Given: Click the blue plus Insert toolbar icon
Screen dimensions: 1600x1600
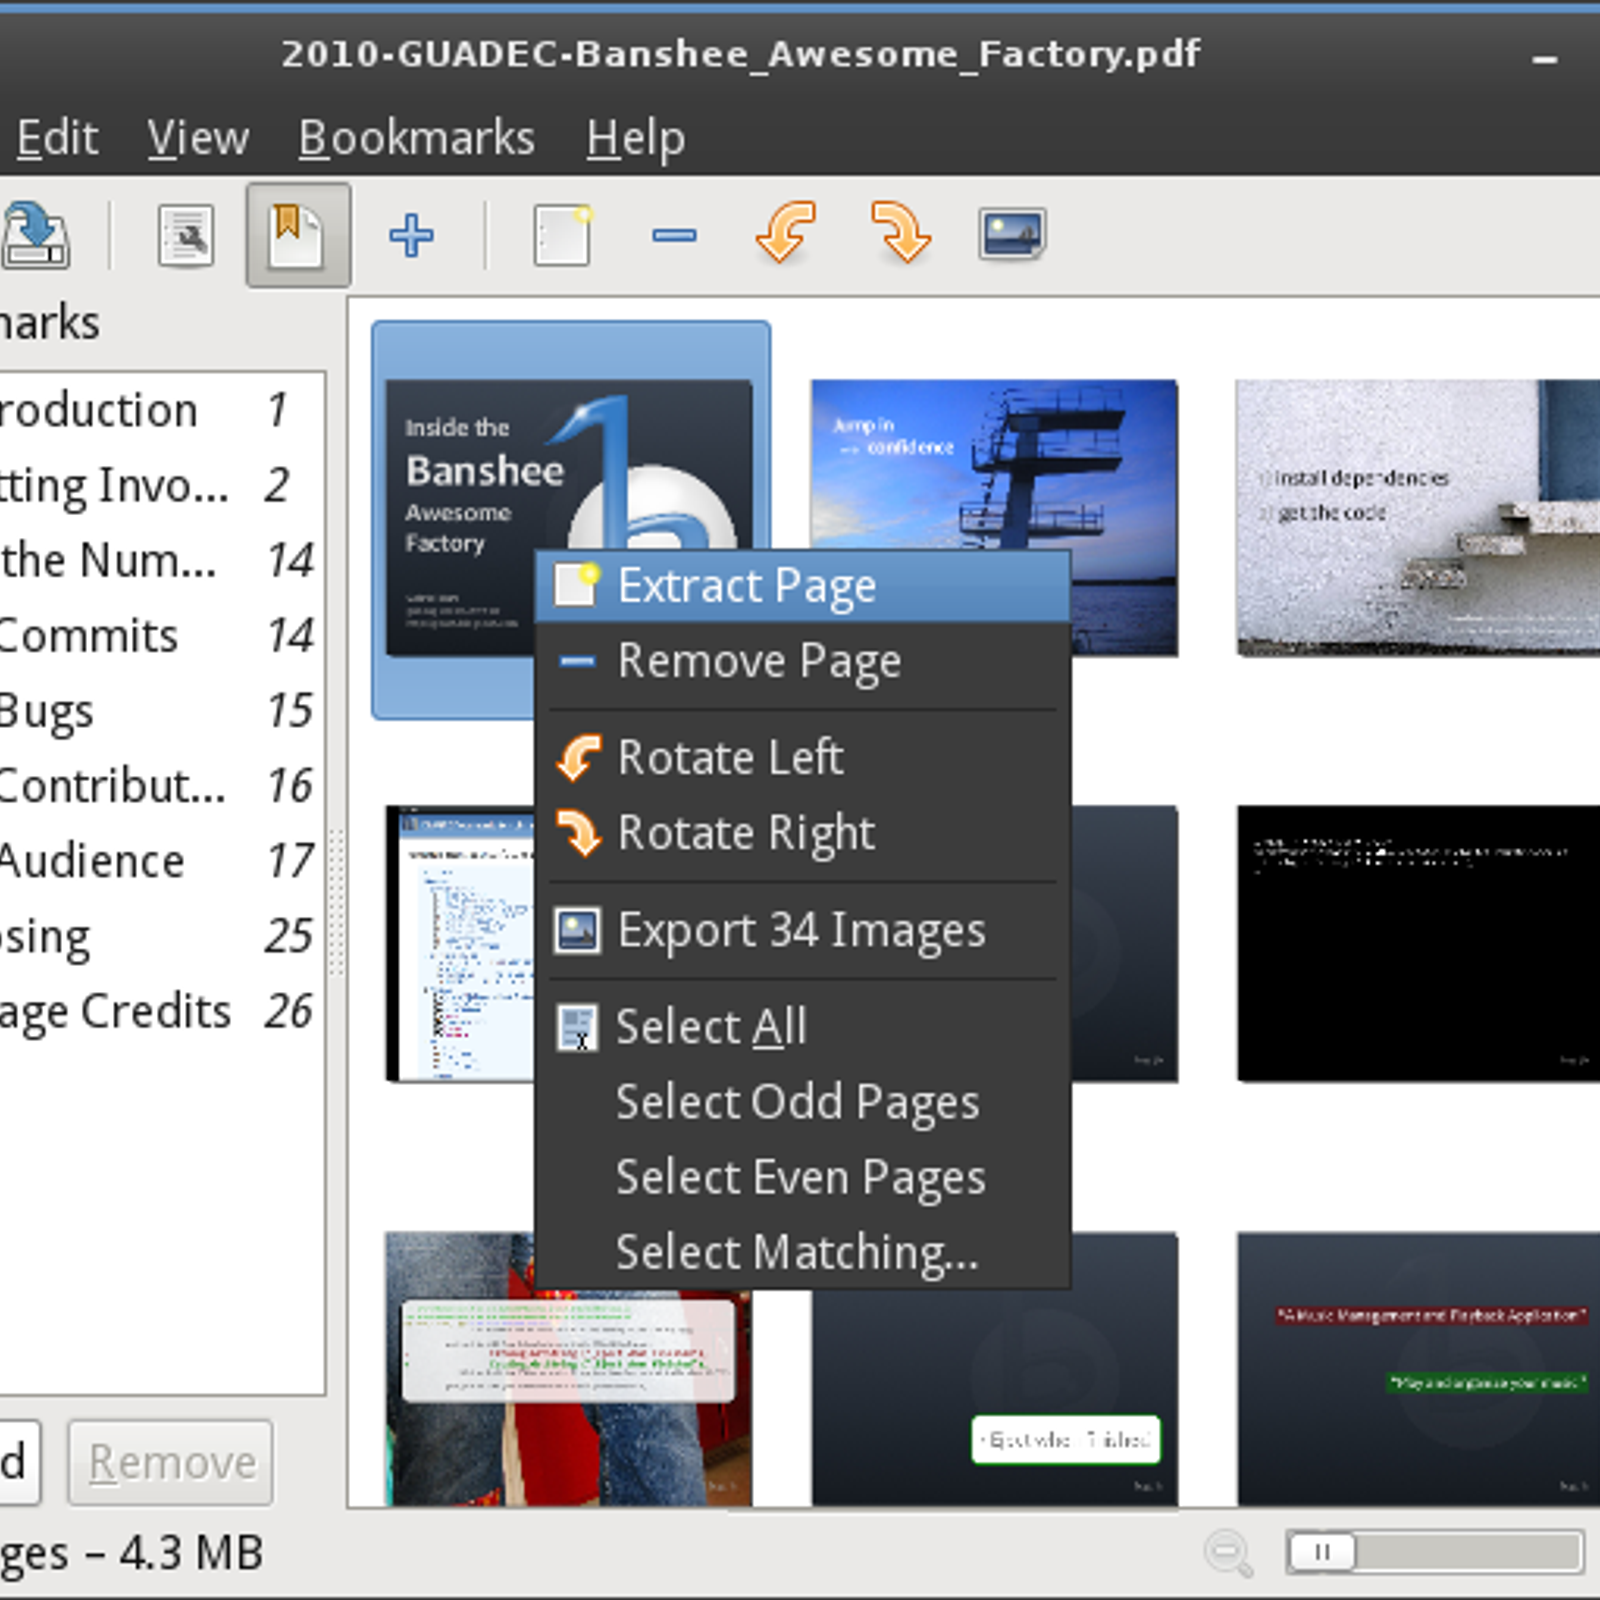Looking at the screenshot, I should (411, 236).
